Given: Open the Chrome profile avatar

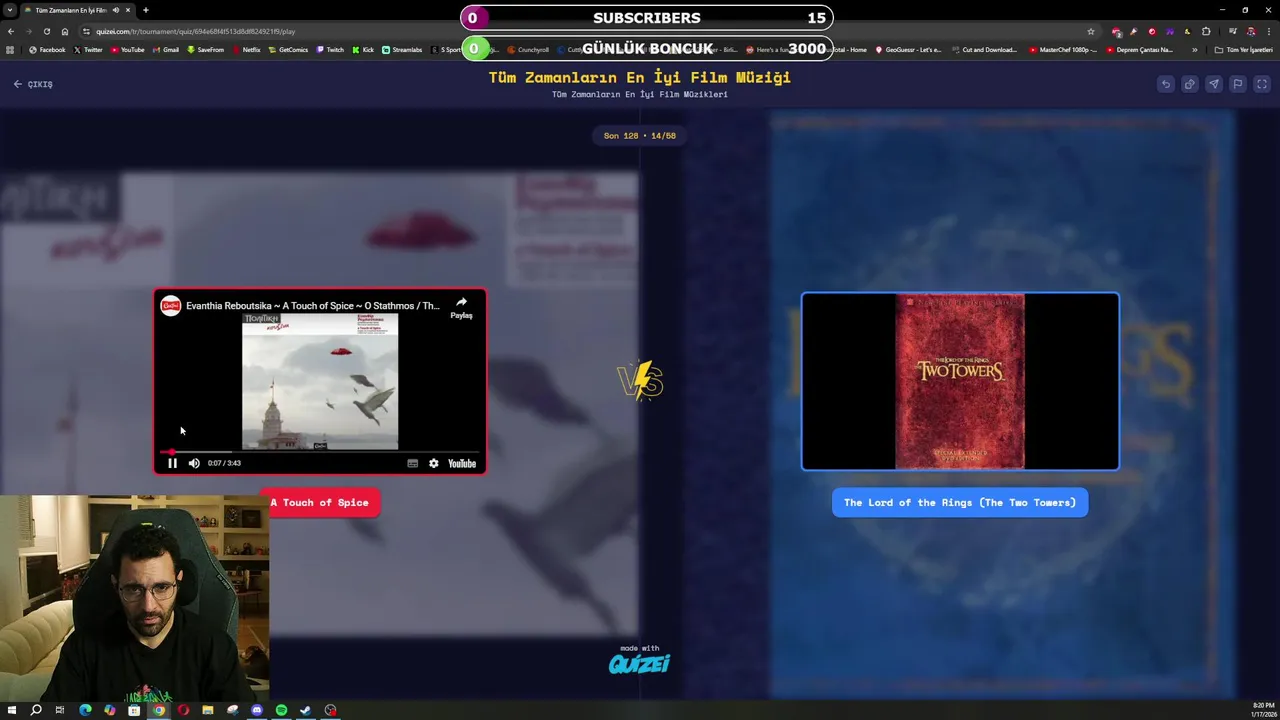Looking at the screenshot, I should [x=1250, y=31].
